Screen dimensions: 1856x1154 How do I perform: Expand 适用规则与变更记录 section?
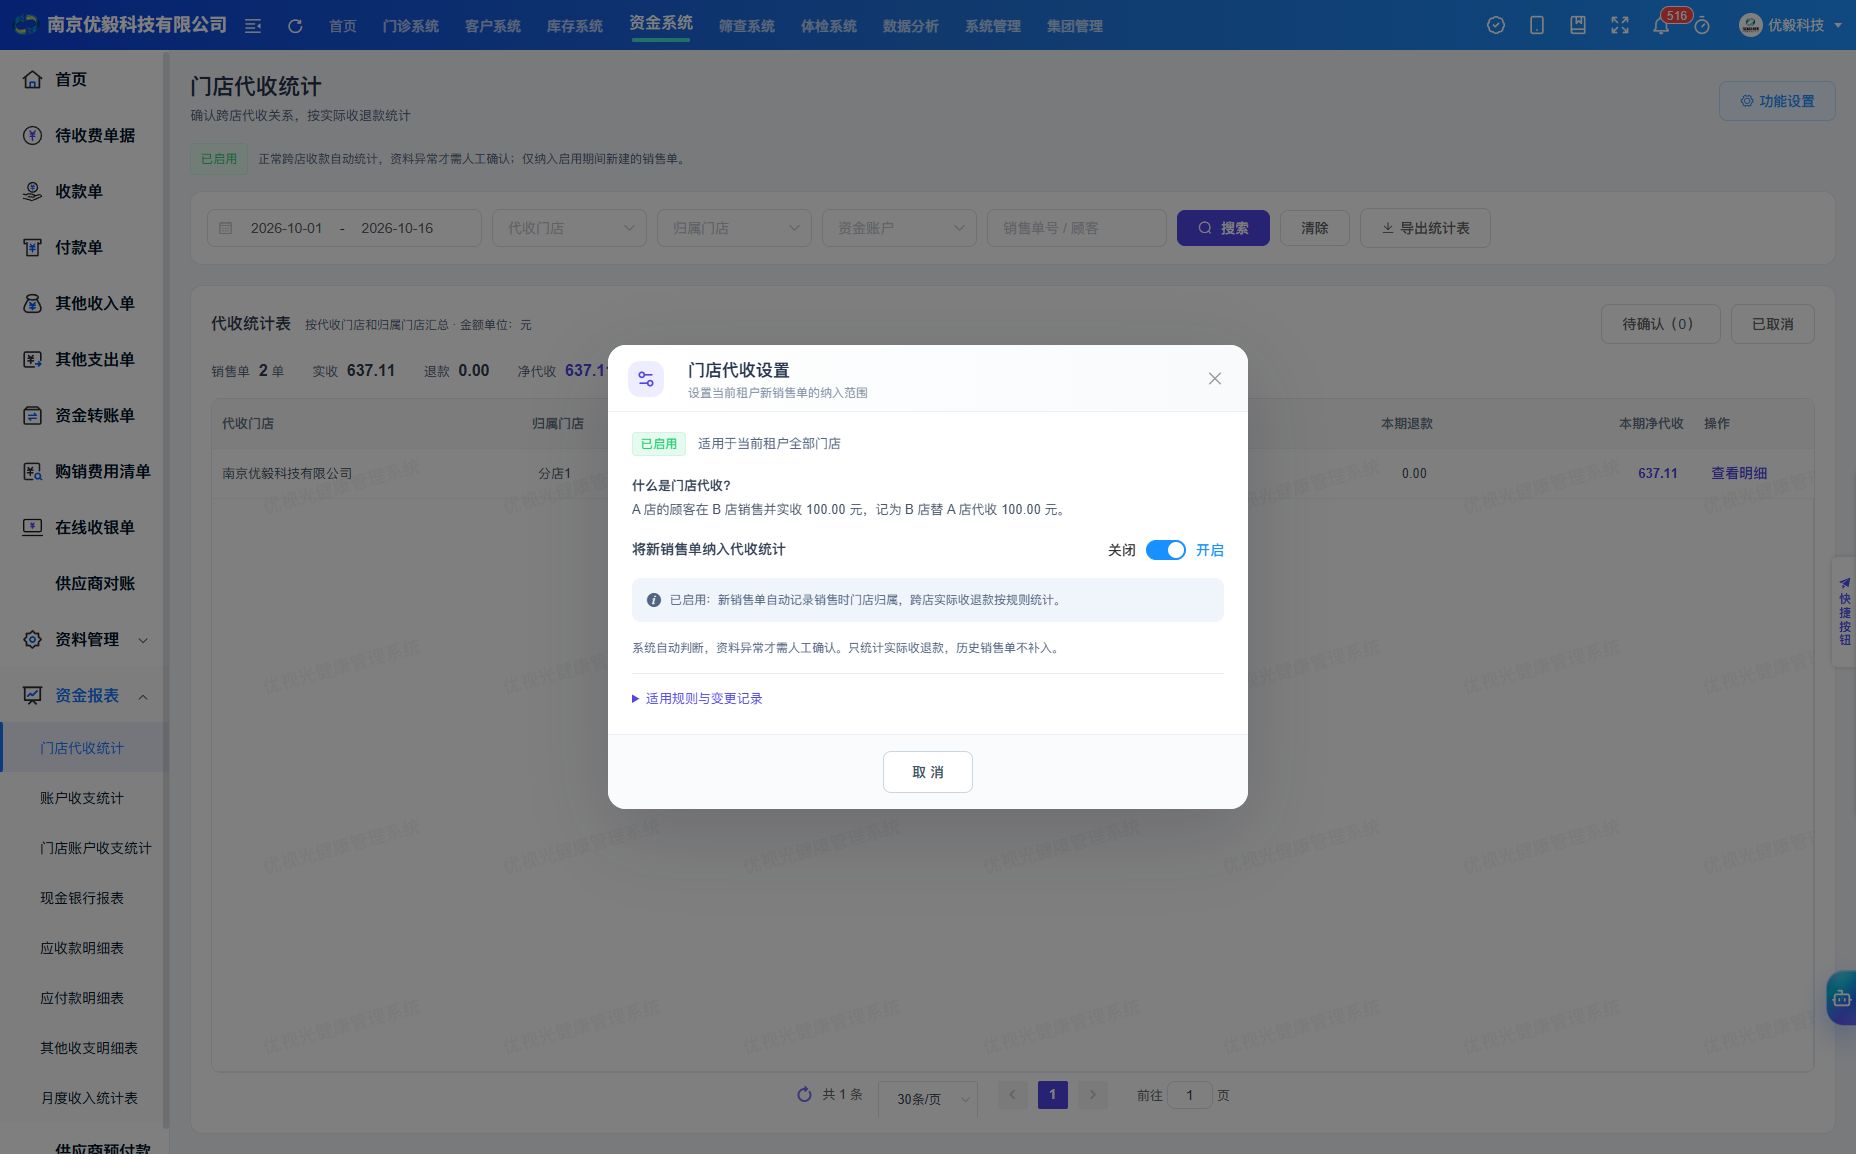697,698
